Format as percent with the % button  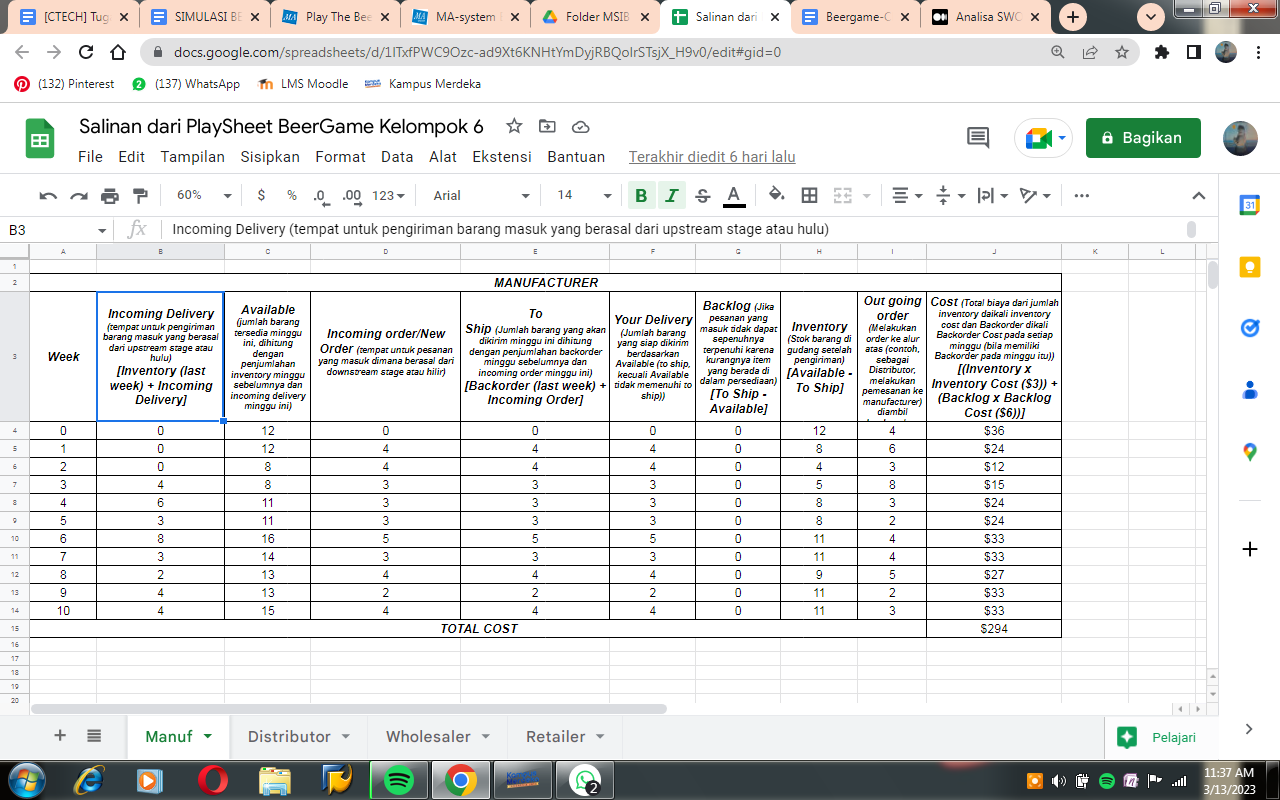pyautogui.click(x=292, y=195)
